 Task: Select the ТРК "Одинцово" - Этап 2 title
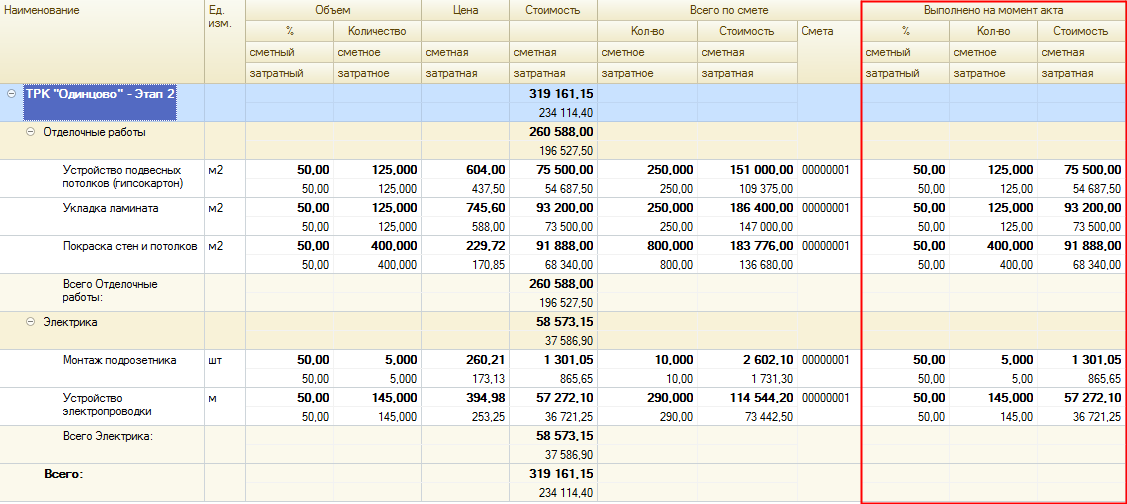tap(100, 93)
